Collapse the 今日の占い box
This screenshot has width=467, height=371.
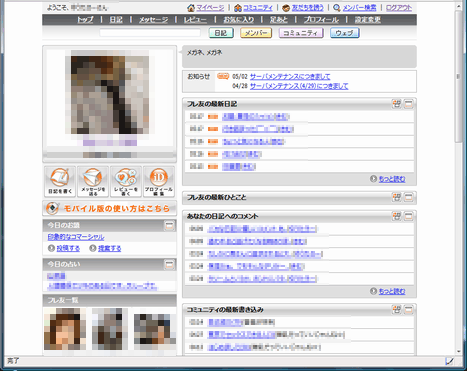[169, 264]
